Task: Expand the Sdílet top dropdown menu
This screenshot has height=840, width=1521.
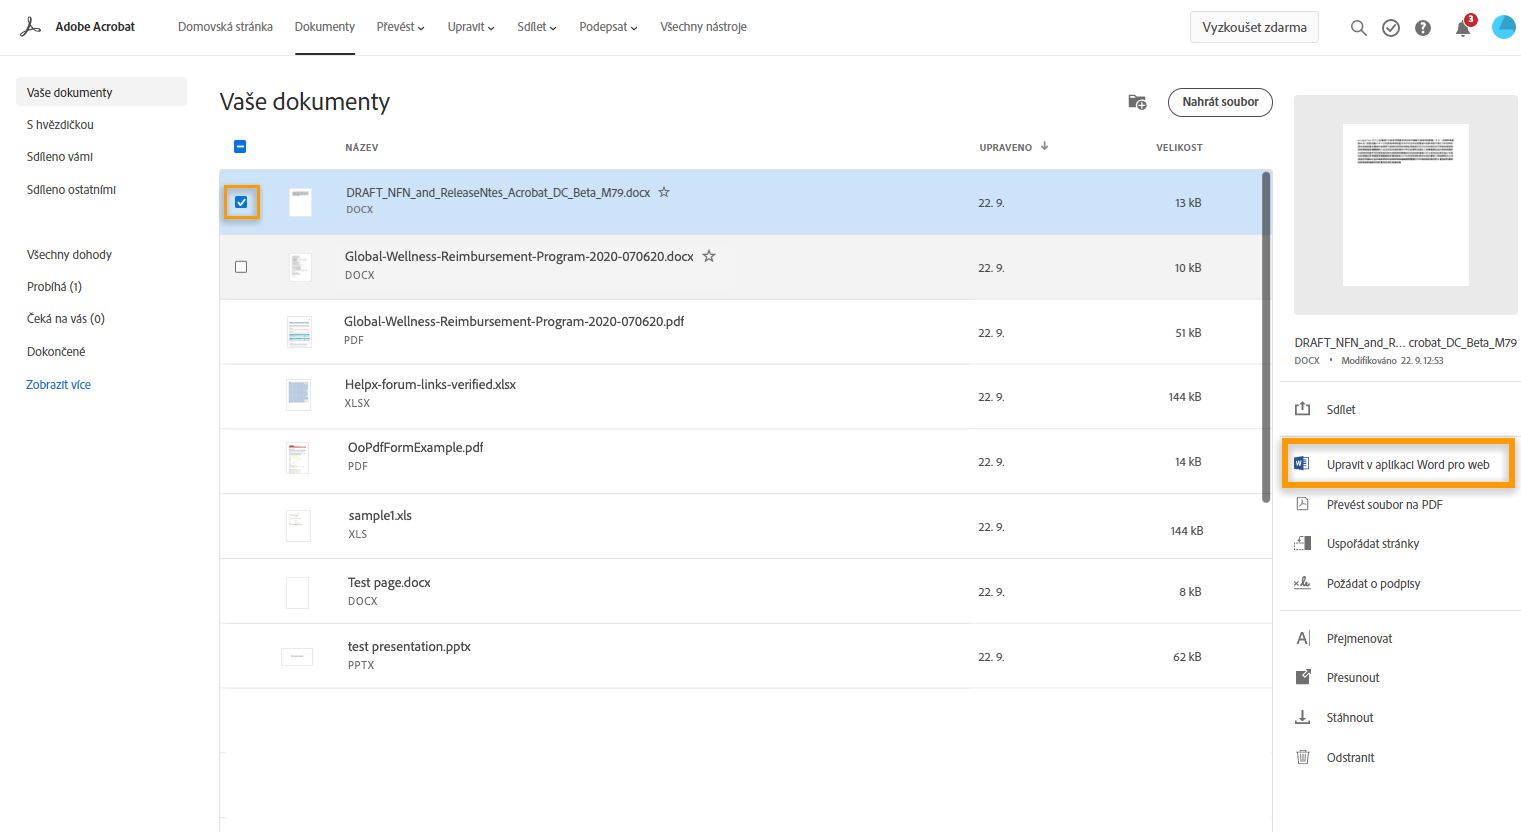Action: point(537,27)
